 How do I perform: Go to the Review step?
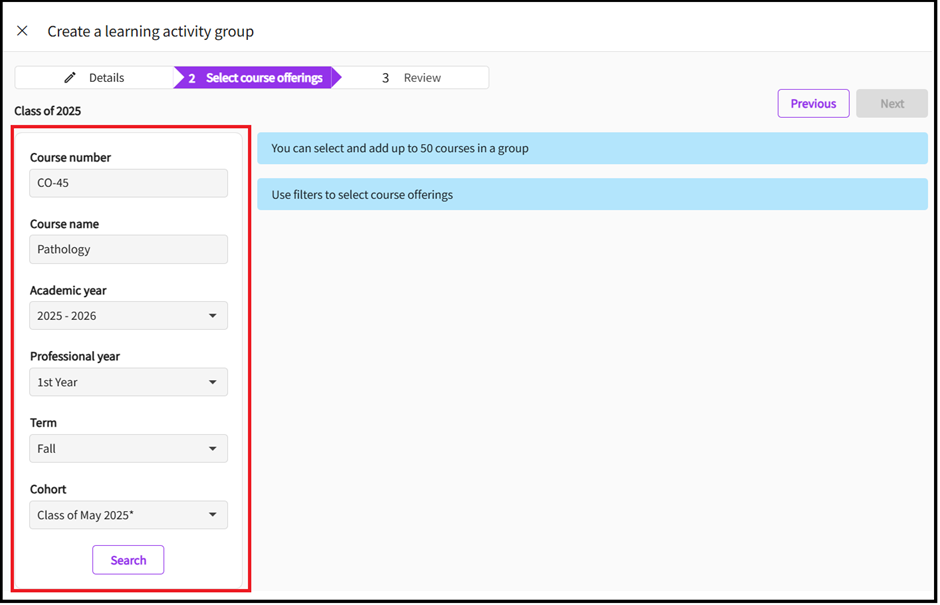tap(412, 78)
